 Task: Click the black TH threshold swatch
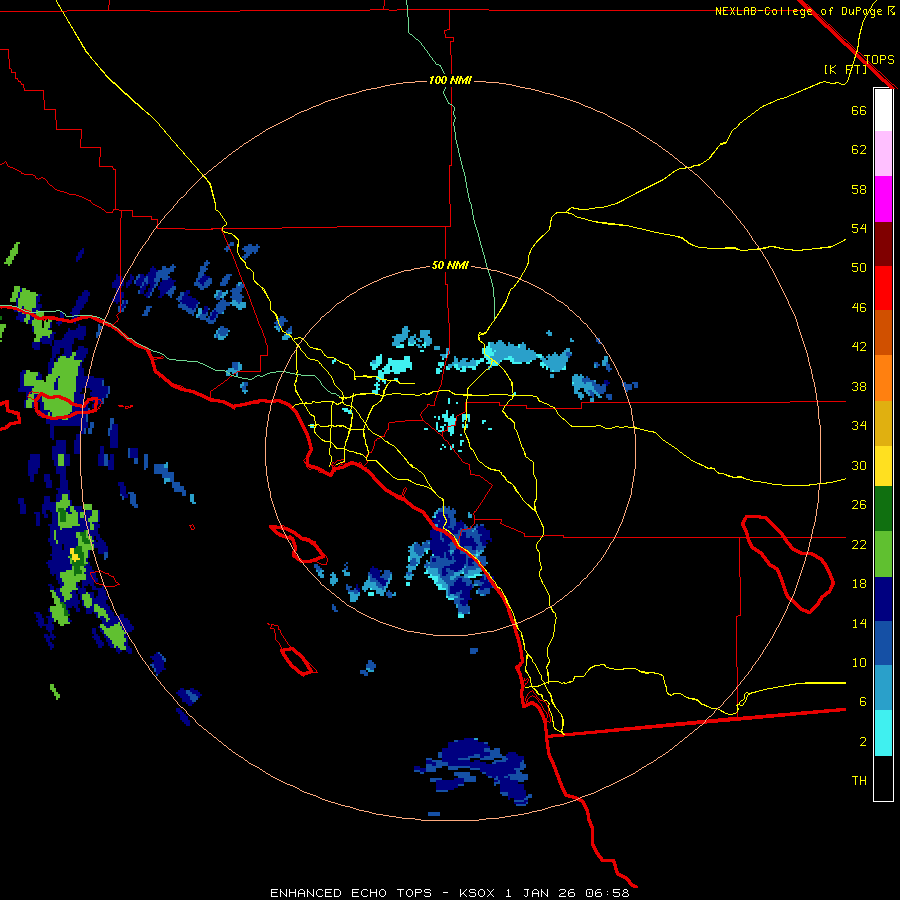pos(883,778)
